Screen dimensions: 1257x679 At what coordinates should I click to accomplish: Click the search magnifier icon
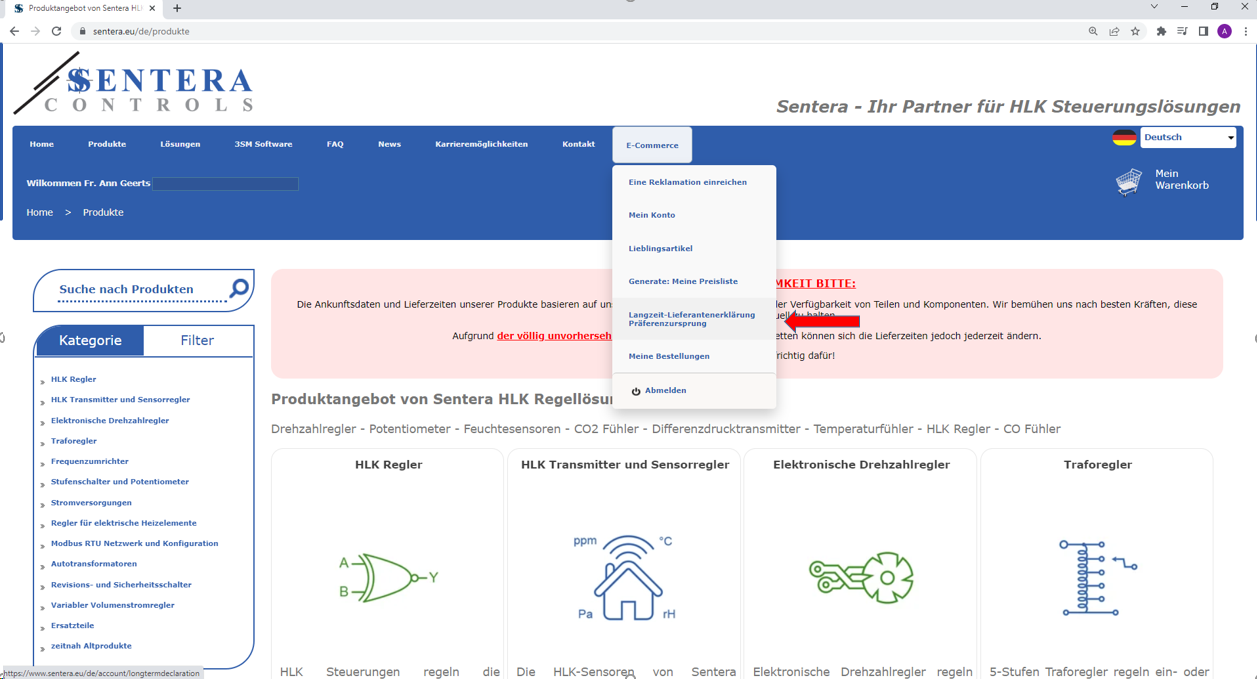tap(239, 289)
